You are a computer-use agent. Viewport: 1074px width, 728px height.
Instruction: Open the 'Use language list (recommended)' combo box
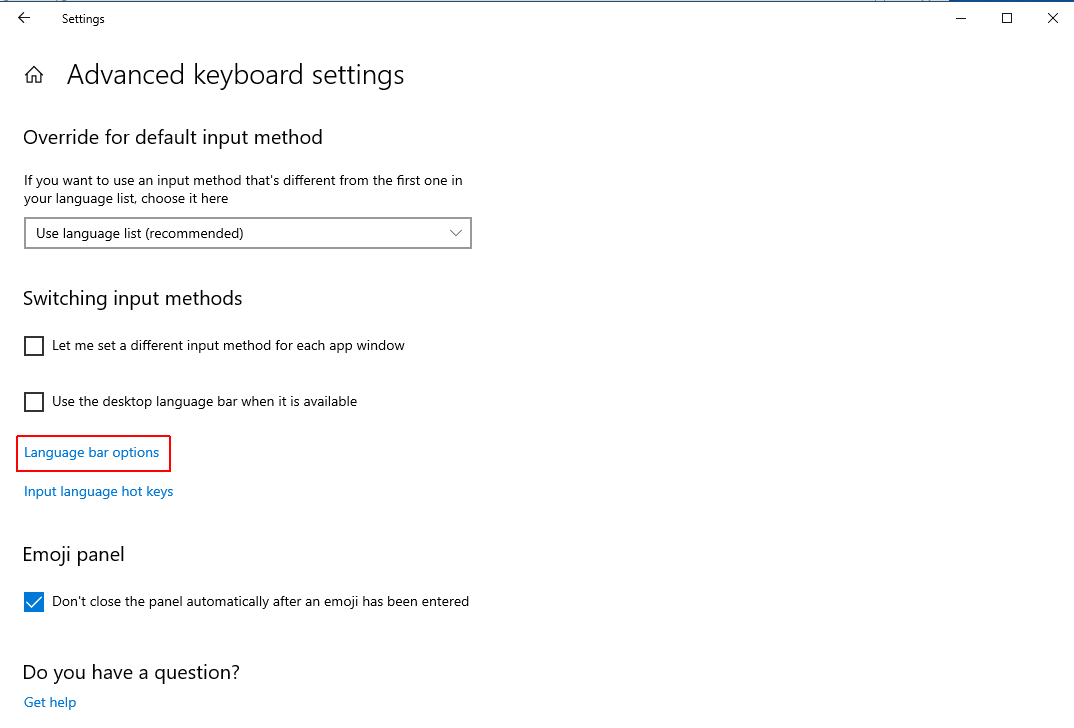[248, 233]
